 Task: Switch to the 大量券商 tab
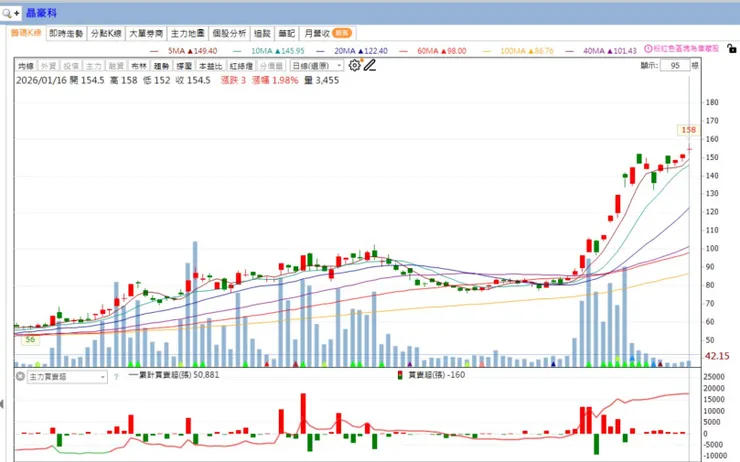pyautogui.click(x=146, y=34)
